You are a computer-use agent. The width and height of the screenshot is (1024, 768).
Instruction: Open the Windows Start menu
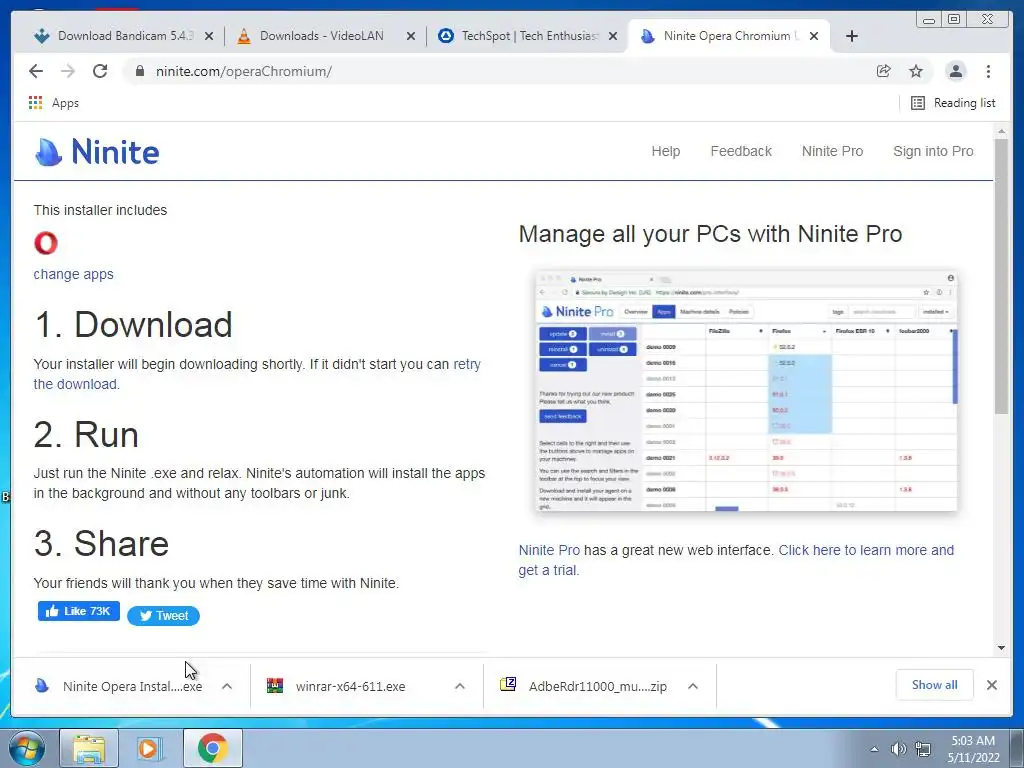pyautogui.click(x=25, y=748)
